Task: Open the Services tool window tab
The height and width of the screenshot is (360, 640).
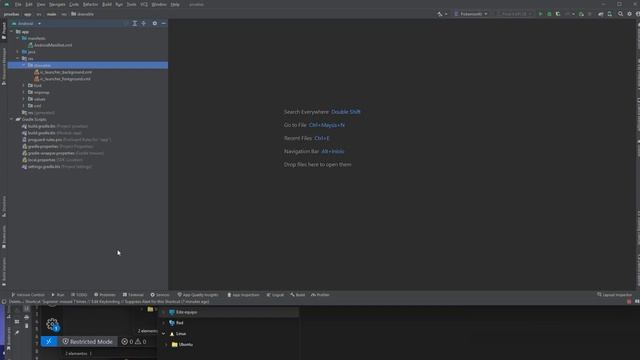Action: tap(160, 295)
